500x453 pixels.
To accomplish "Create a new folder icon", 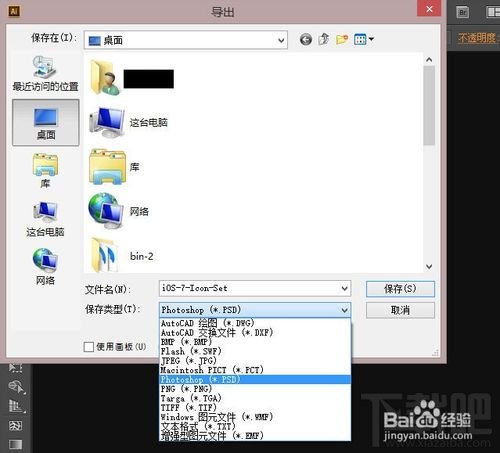I will click(342, 39).
